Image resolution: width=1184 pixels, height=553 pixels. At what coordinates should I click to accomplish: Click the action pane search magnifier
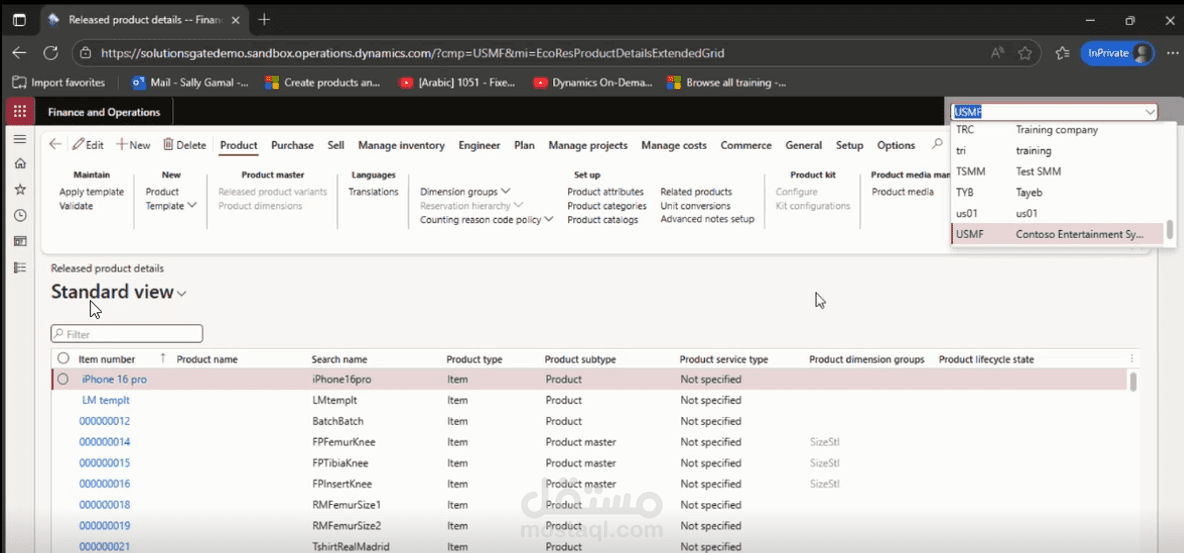pyautogui.click(x=937, y=144)
